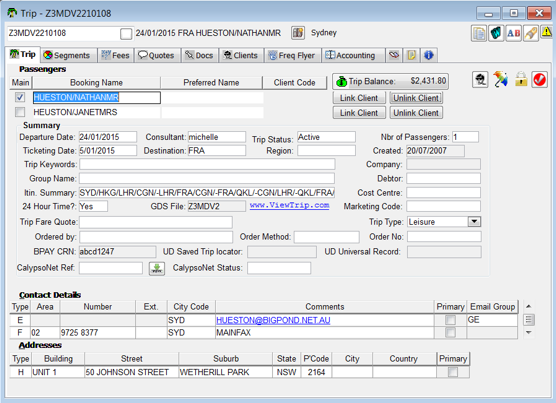556x403 pixels.
Task: Click the blue info icon tab
Action: [429, 55]
